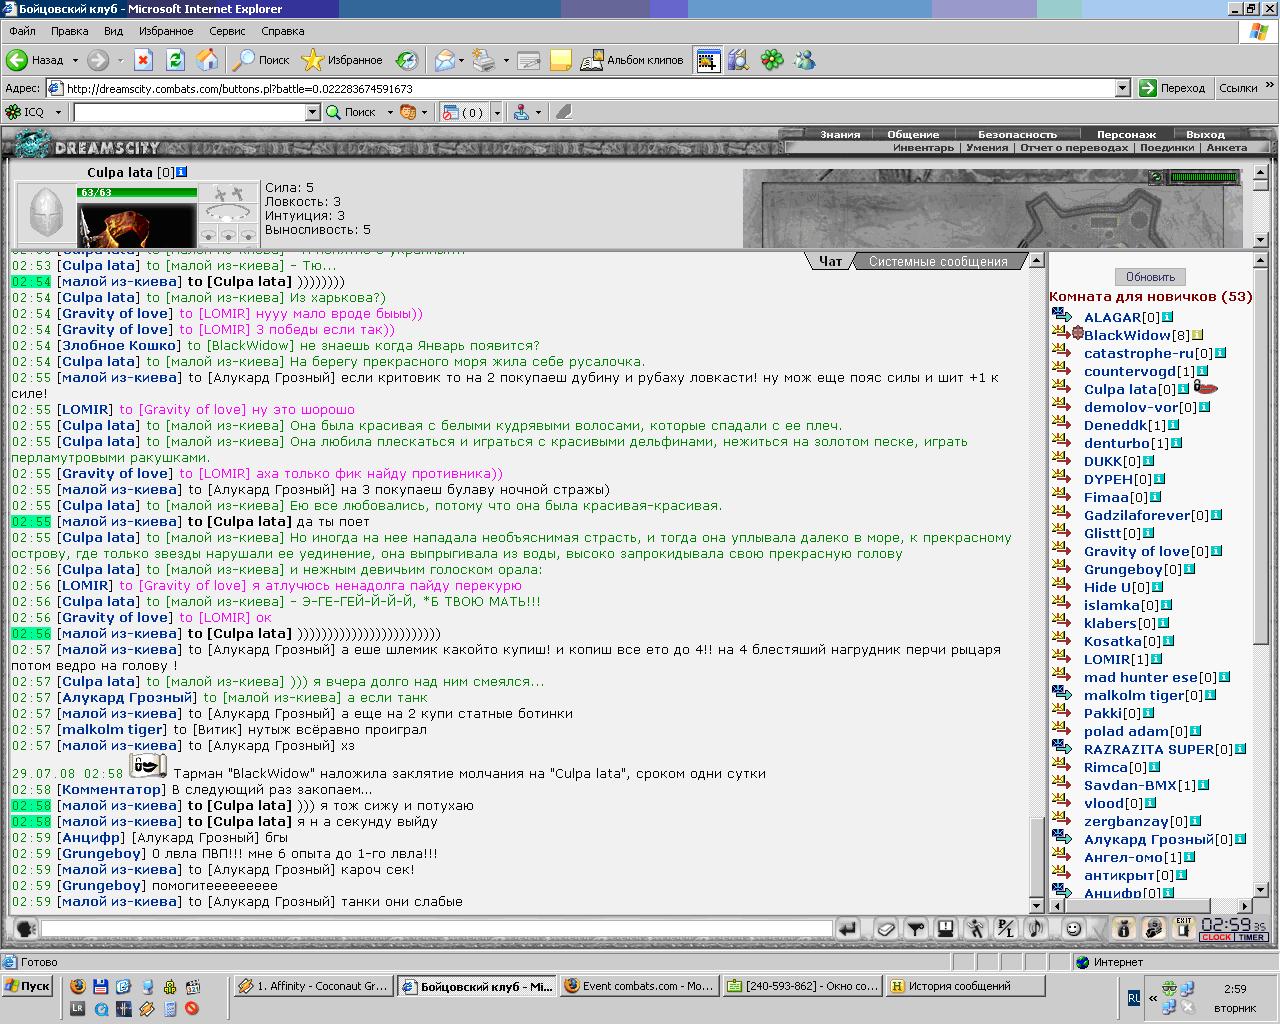
Task: Toggle the selected Discuss toolbar icon
Action: click(x=708, y=60)
